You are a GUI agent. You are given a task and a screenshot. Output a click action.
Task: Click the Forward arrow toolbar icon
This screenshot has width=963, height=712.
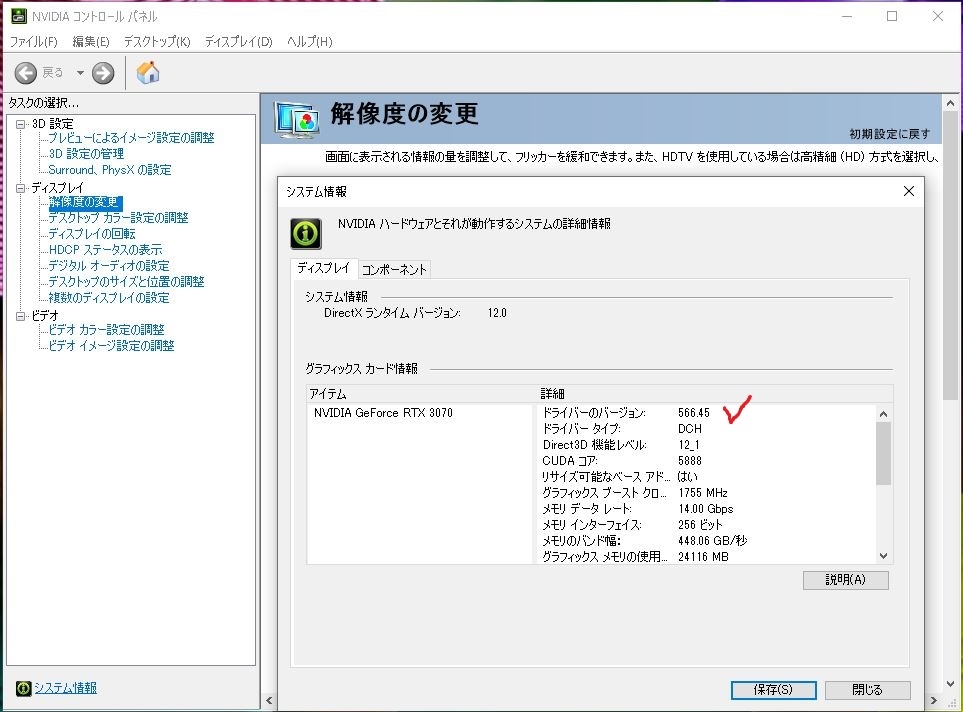(x=103, y=73)
